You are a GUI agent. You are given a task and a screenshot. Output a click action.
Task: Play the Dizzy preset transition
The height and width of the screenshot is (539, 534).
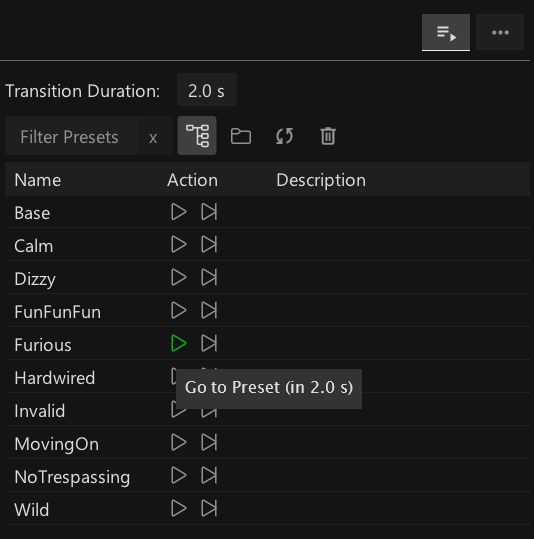[178, 277]
